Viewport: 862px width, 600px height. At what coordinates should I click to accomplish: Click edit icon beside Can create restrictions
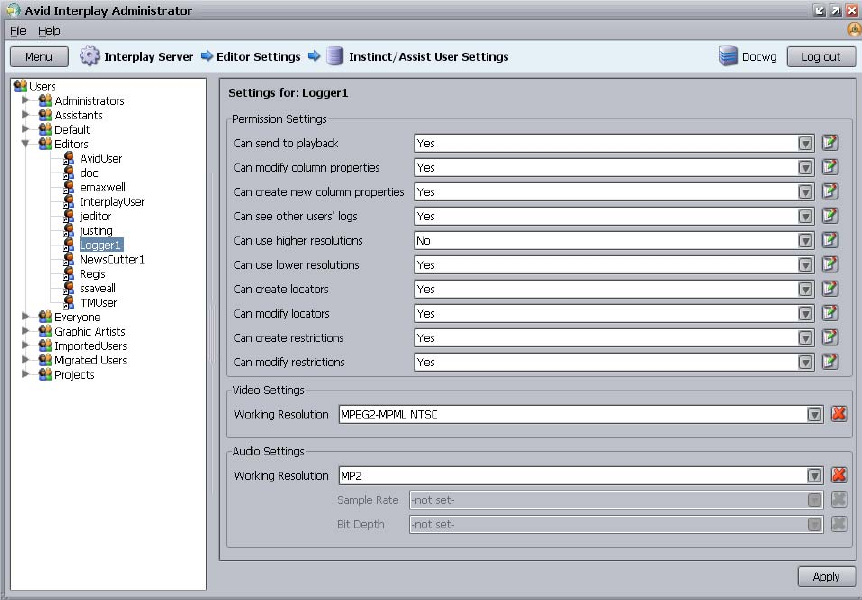pos(830,337)
